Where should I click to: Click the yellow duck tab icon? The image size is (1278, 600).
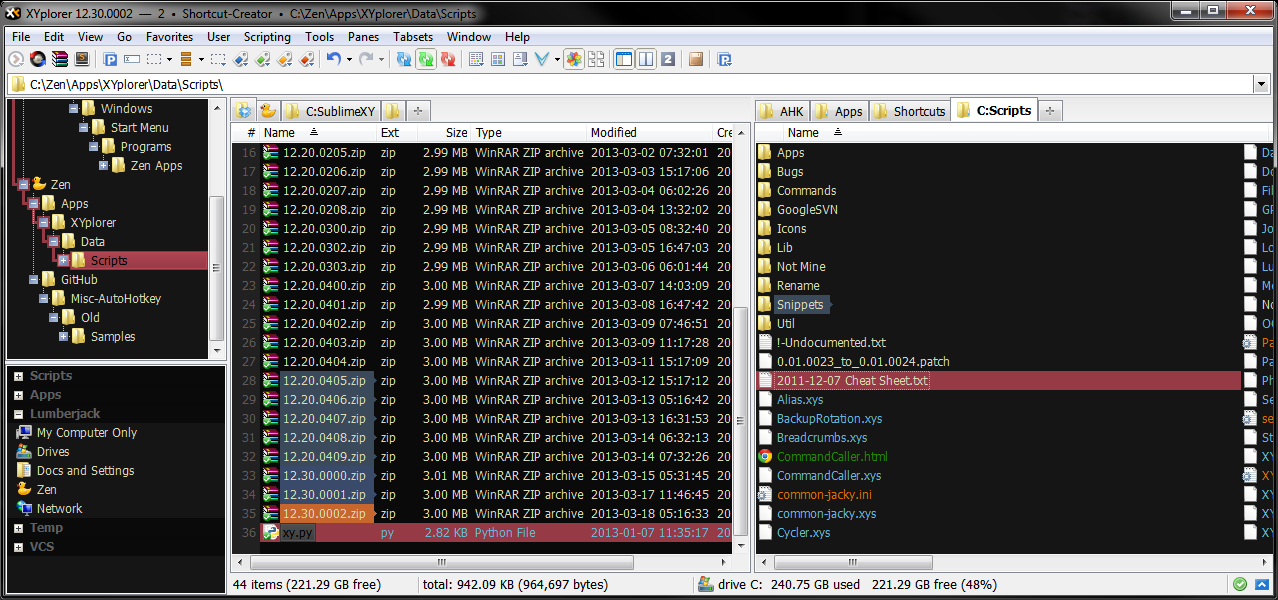(268, 111)
